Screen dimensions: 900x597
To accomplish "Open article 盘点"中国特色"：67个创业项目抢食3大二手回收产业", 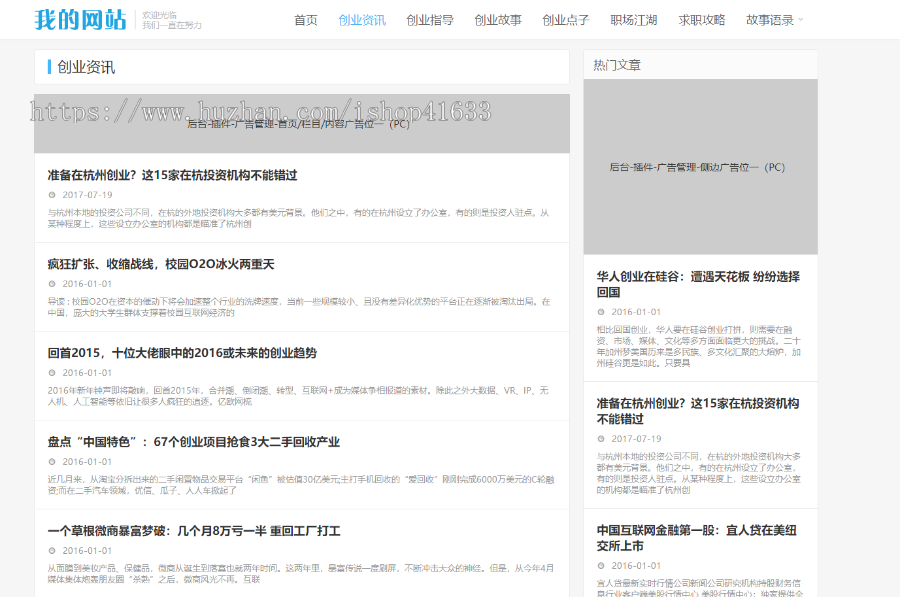I will 193,442.
